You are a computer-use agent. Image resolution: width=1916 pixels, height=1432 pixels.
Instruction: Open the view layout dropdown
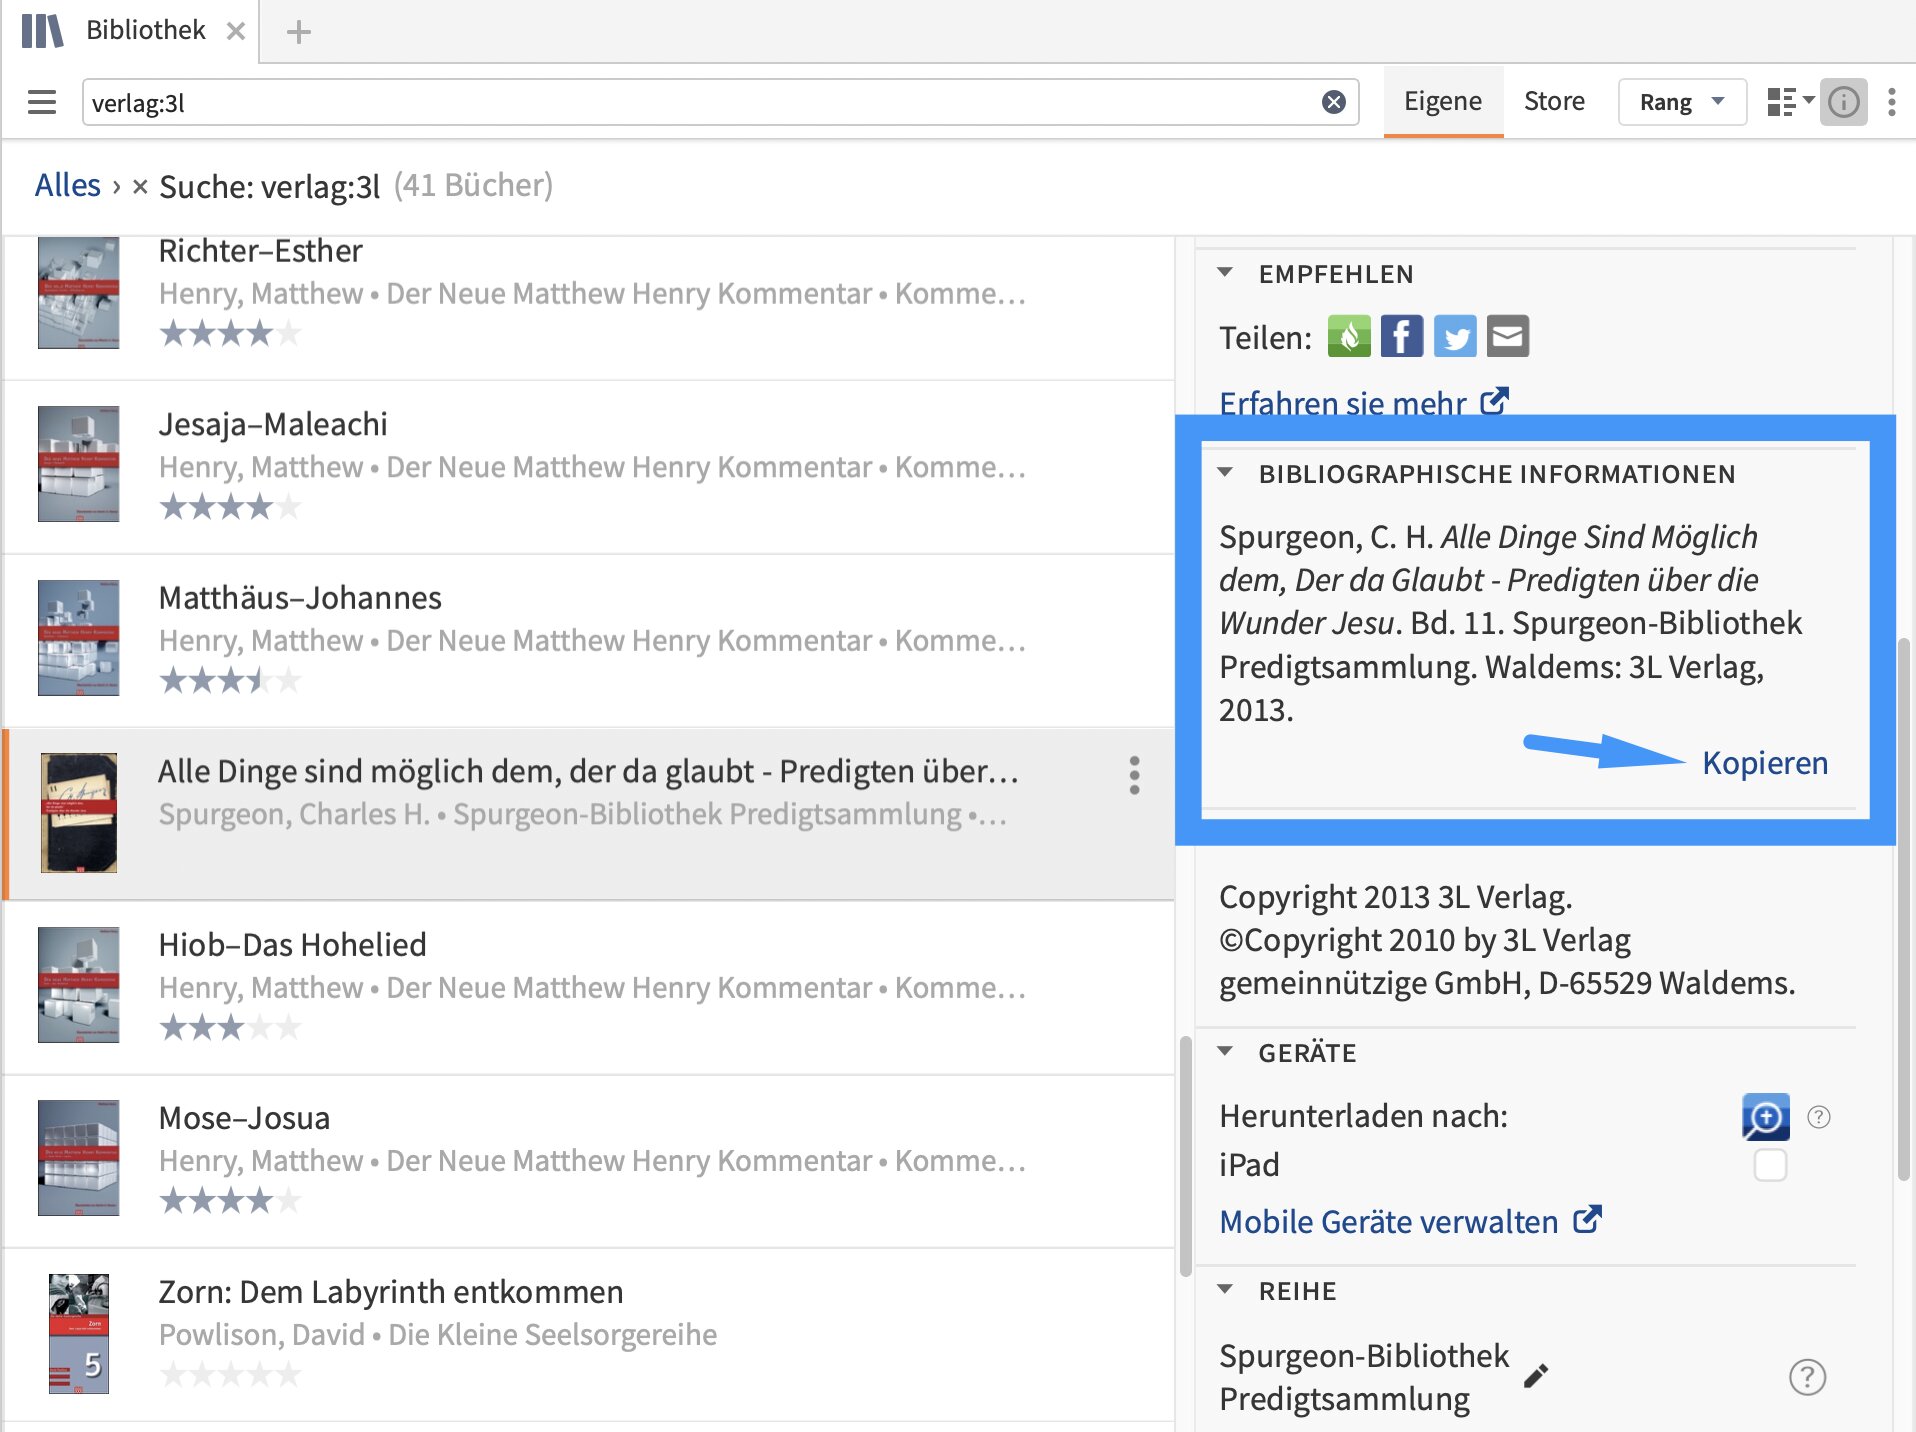[1790, 102]
